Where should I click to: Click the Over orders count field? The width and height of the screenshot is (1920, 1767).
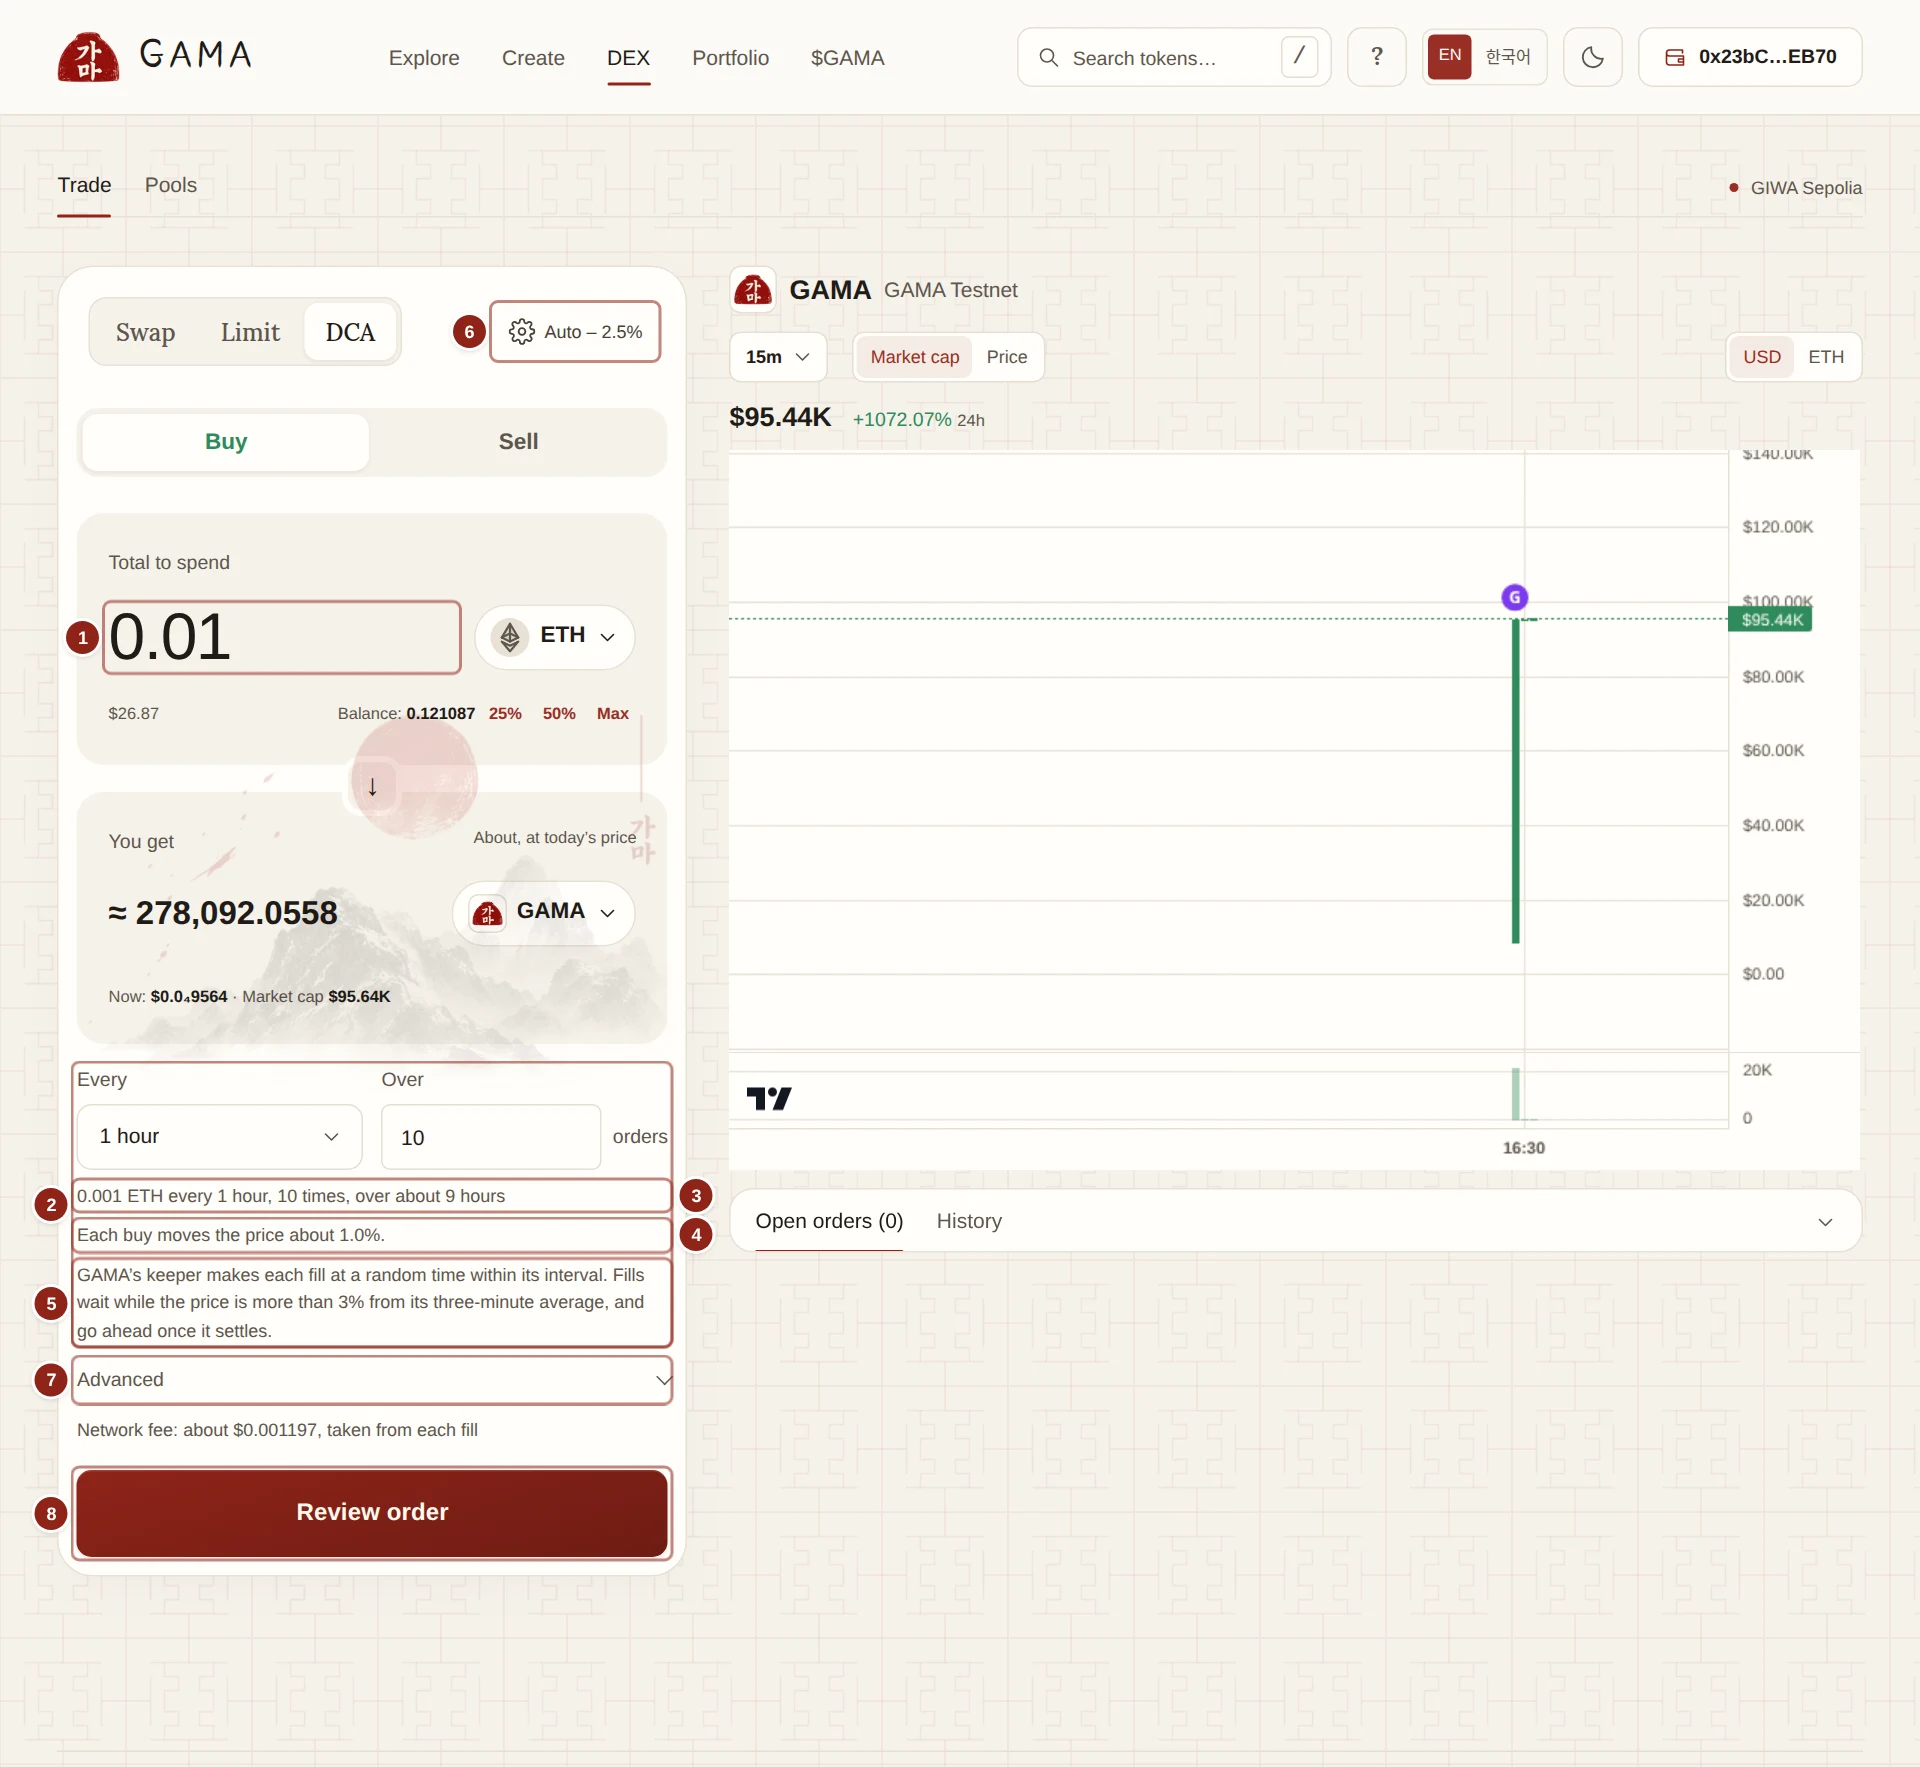pos(491,1137)
